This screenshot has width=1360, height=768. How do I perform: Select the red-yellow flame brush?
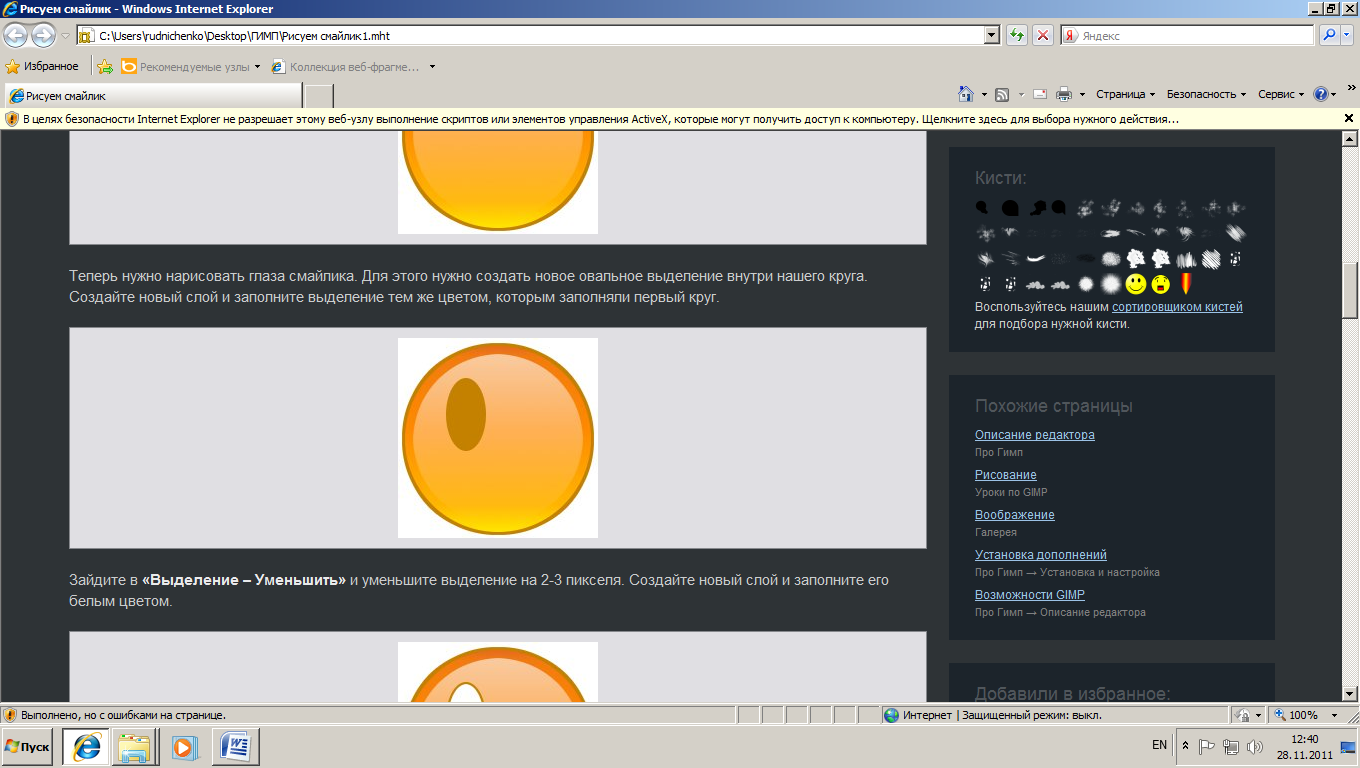[x=1186, y=284]
